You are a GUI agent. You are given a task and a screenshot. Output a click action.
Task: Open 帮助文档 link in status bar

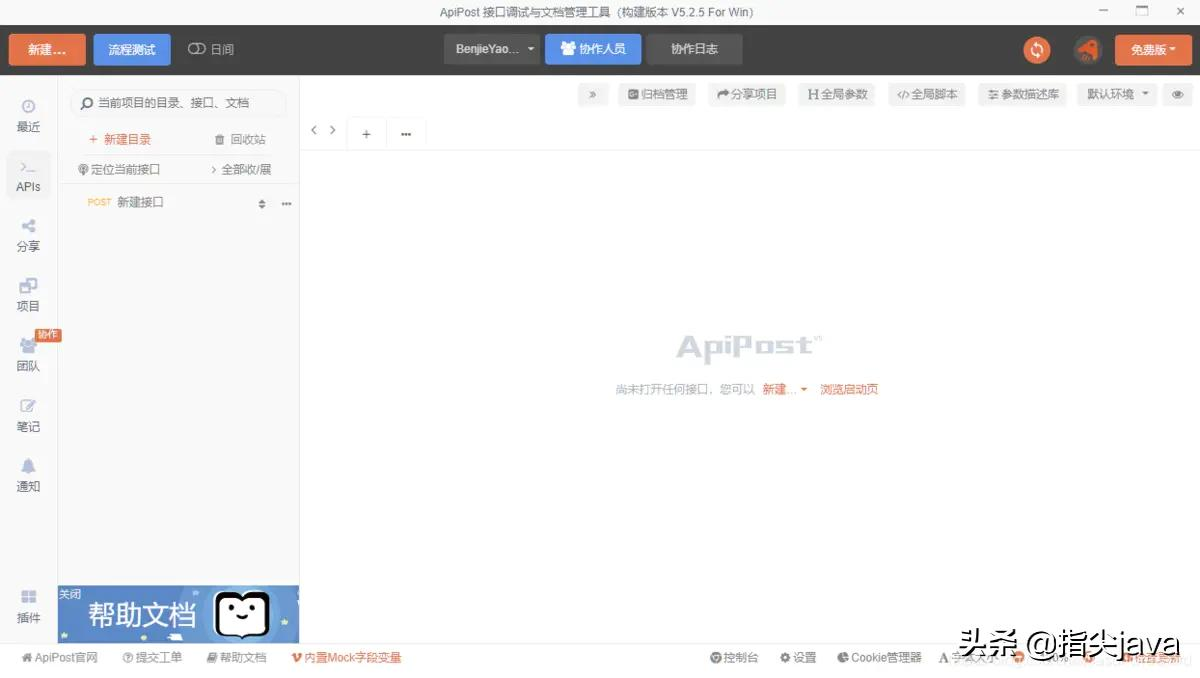point(236,658)
